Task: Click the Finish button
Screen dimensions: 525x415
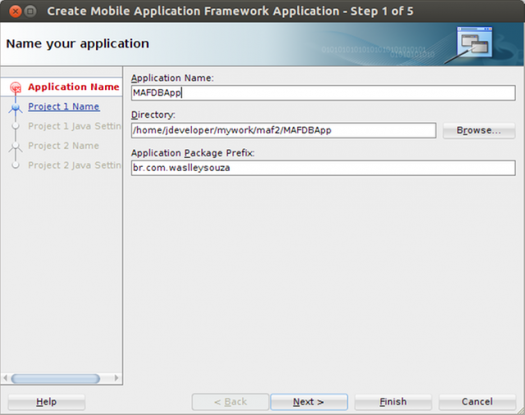Action: (x=393, y=402)
